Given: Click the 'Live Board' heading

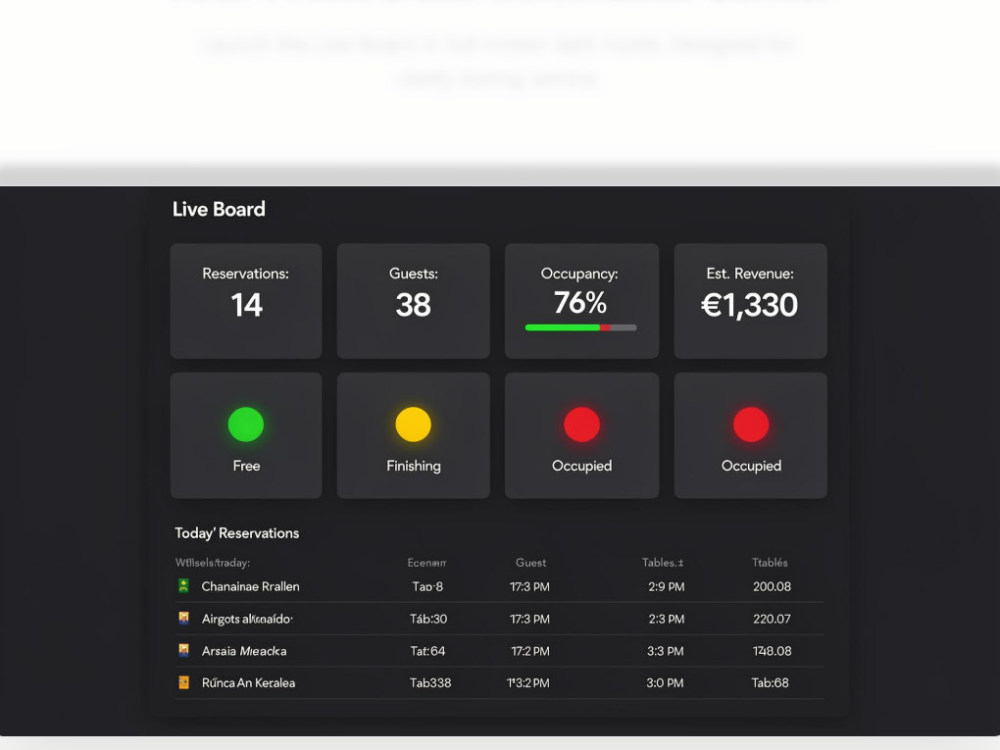Looking at the screenshot, I should 219,209.
